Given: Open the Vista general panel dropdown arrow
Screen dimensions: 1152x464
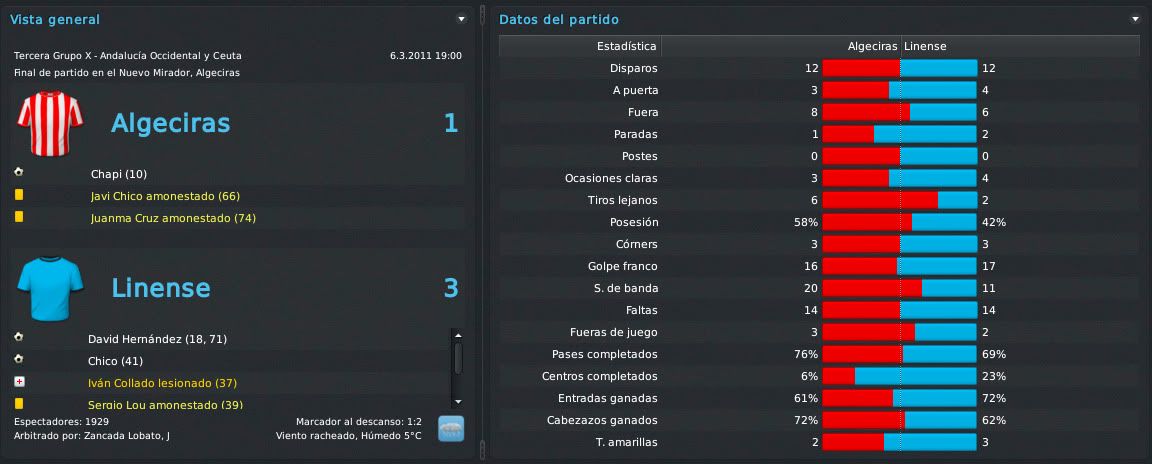Looking at the screenshot, I should tap(461, 19).
